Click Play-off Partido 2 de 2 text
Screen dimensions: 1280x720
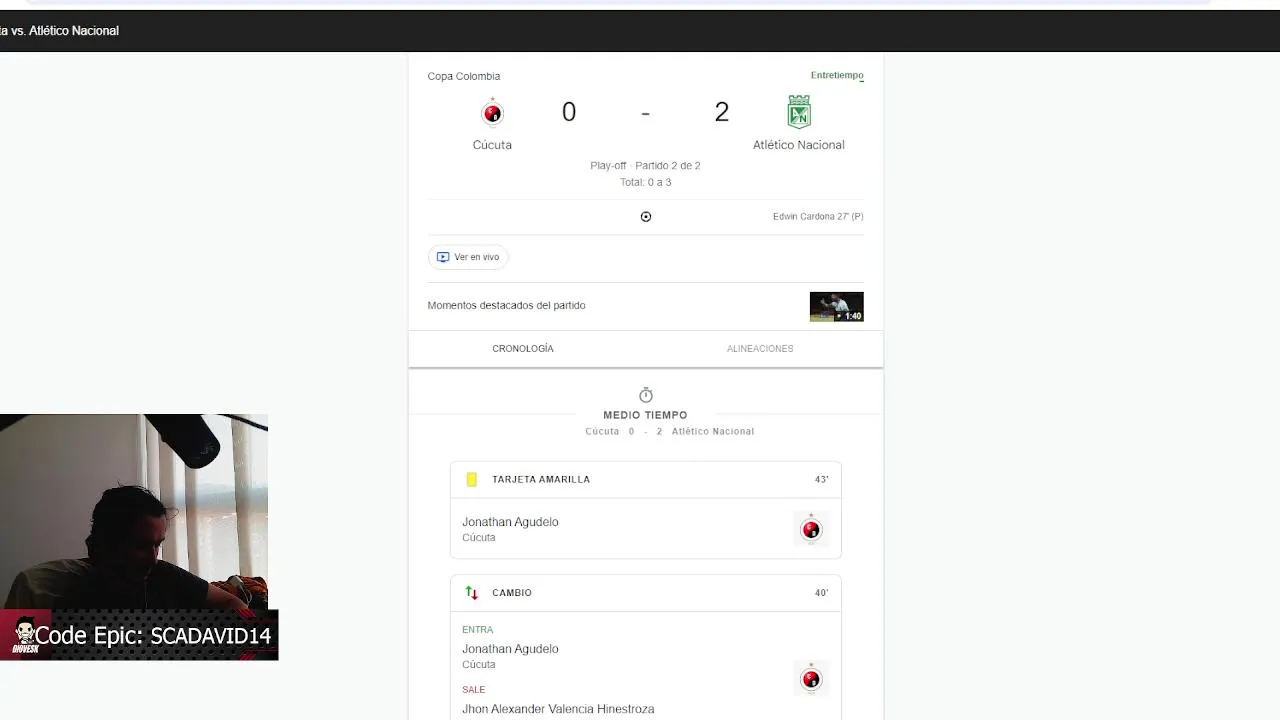coord(645,166)
